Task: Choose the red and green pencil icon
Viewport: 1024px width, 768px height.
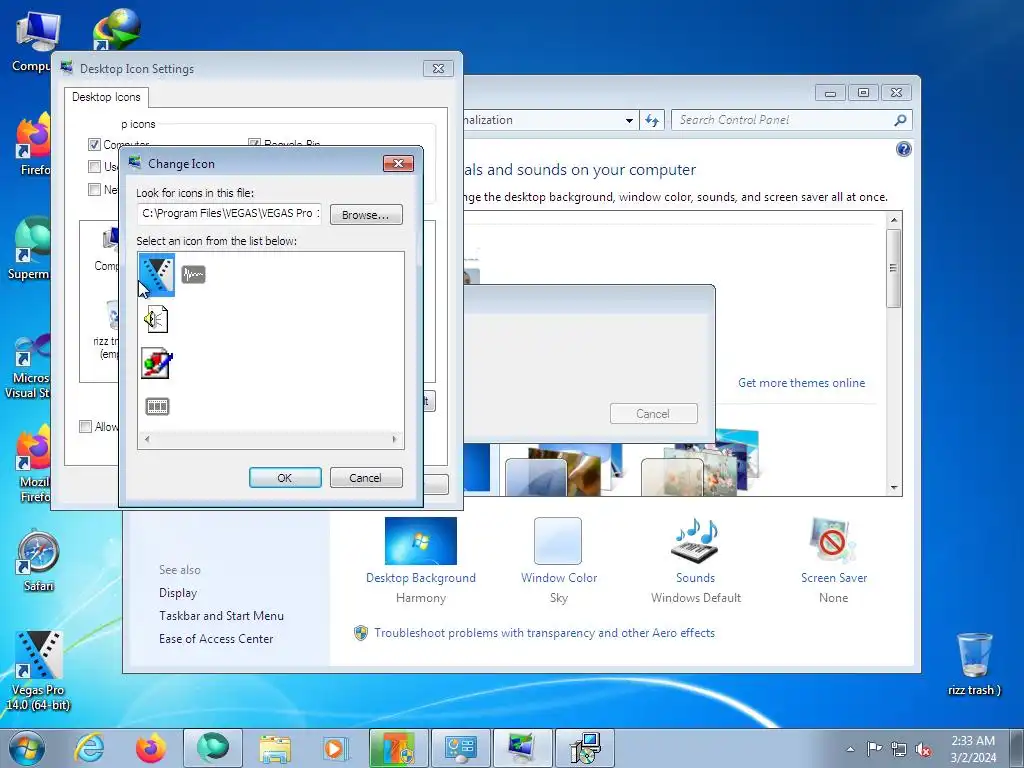Action: coord(157,363)
